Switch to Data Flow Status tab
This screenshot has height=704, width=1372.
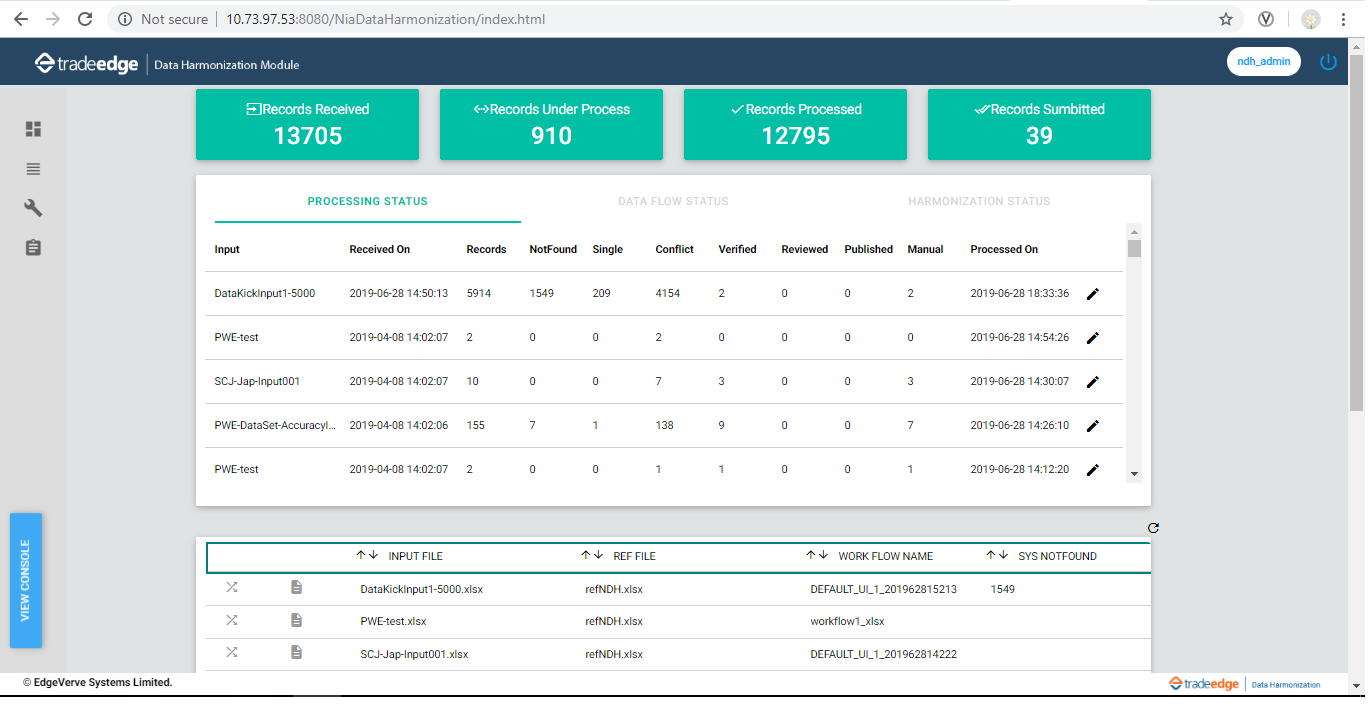[673, 202]
